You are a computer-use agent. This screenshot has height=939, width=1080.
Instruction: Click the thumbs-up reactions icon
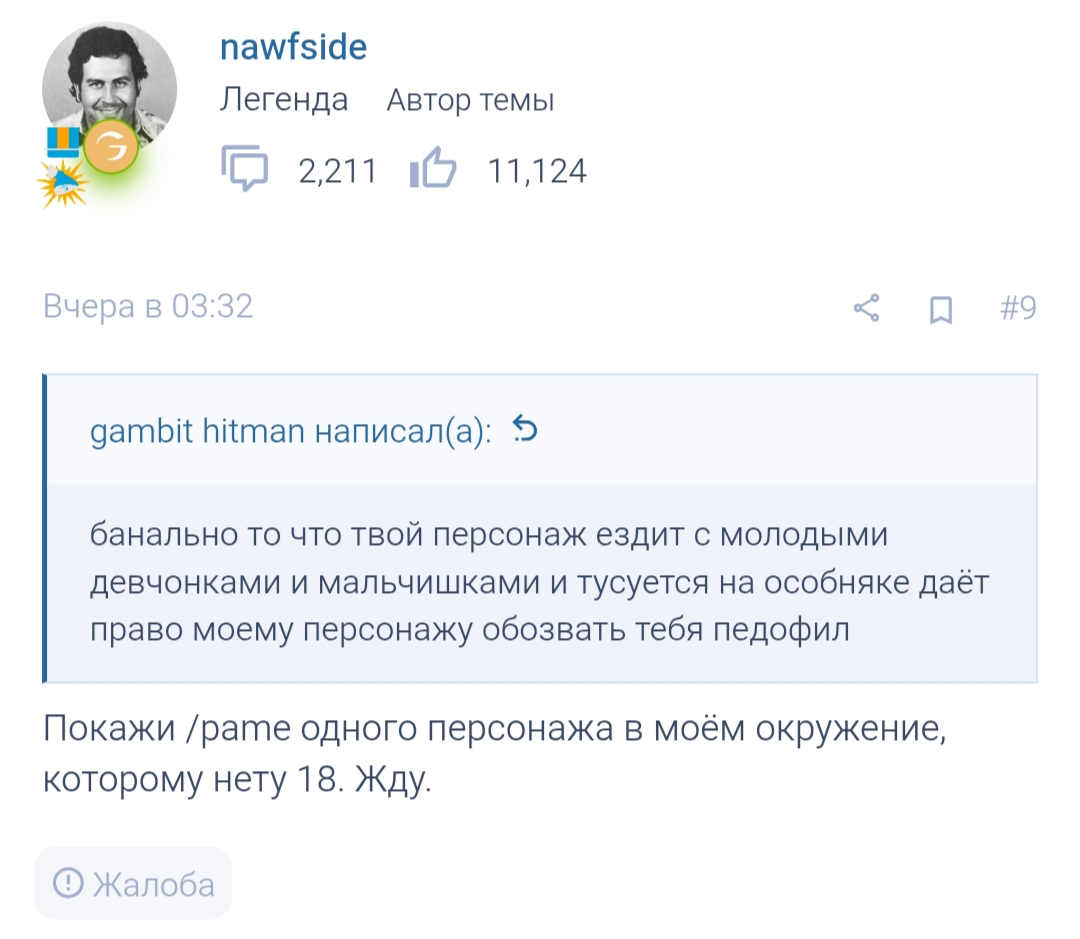(x=433, y=171)
